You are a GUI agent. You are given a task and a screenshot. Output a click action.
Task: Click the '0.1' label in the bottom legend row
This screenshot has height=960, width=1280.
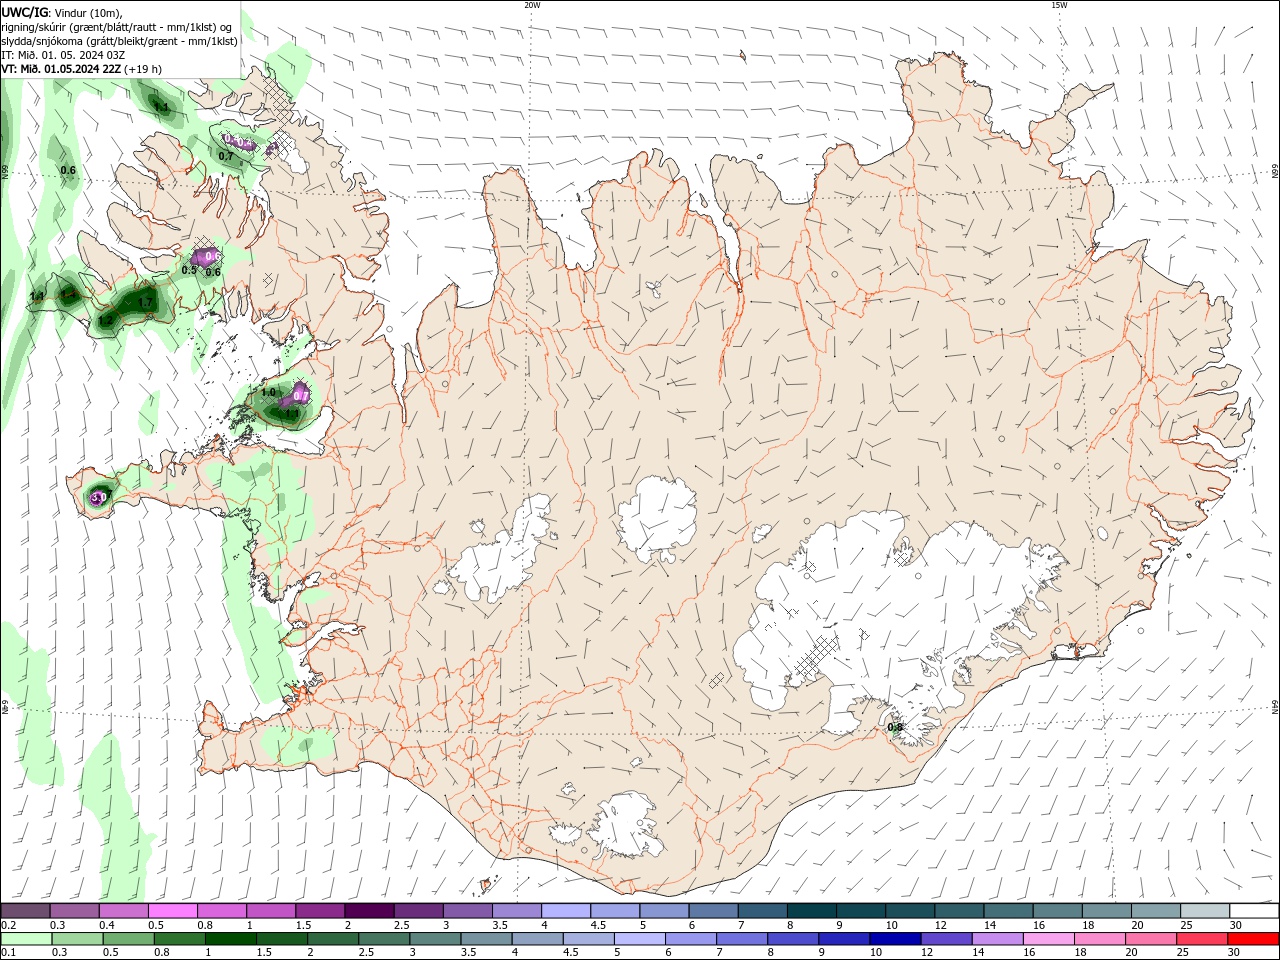click(8, 953)
